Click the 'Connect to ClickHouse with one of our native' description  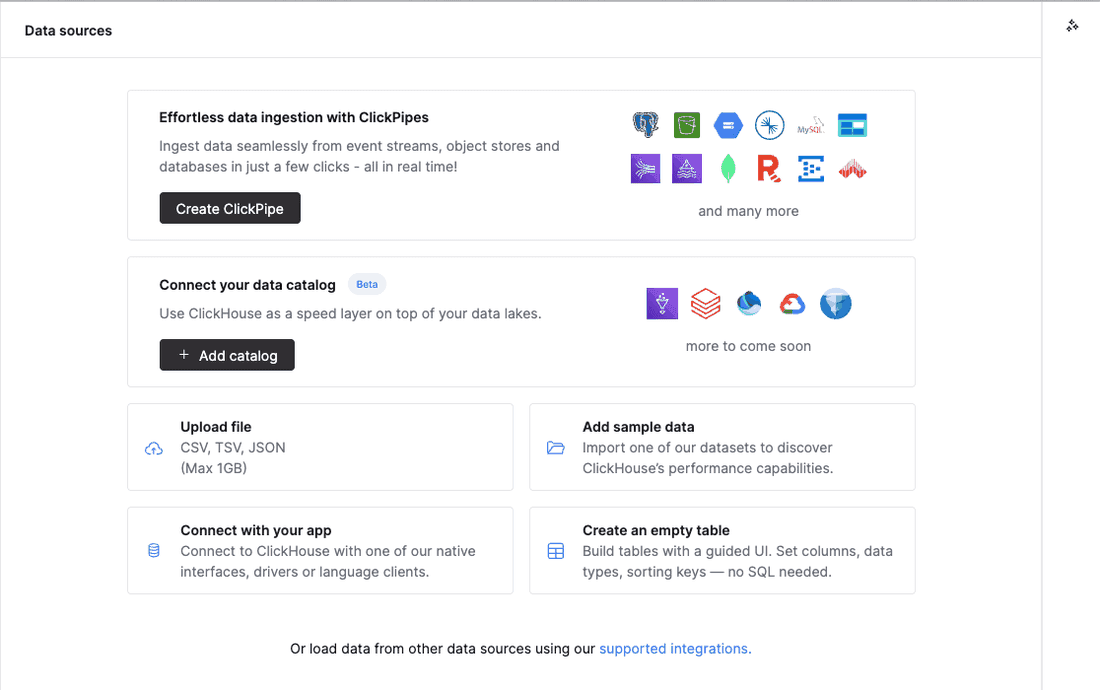328,562
